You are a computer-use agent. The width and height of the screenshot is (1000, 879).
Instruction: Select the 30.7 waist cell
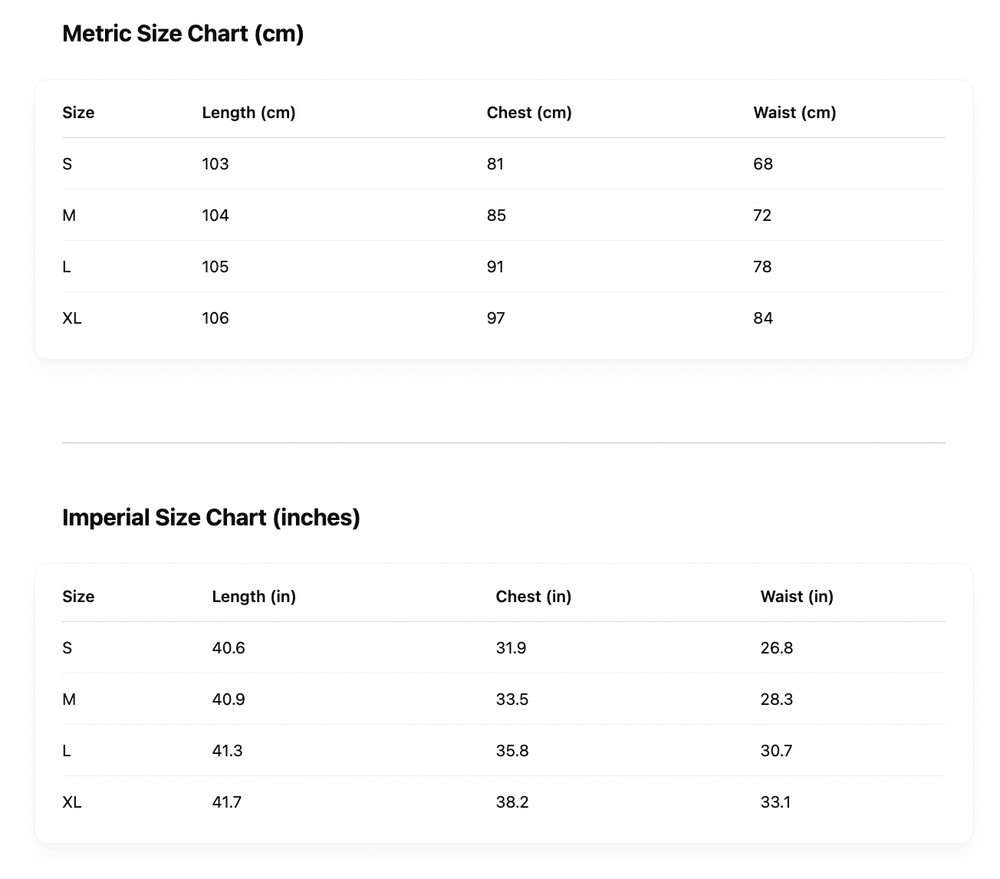coord(776,751)
